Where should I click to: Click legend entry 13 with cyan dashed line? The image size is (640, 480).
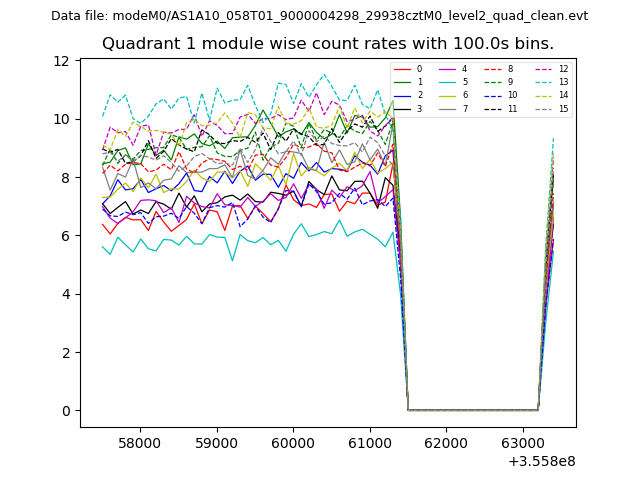(553, 82)
